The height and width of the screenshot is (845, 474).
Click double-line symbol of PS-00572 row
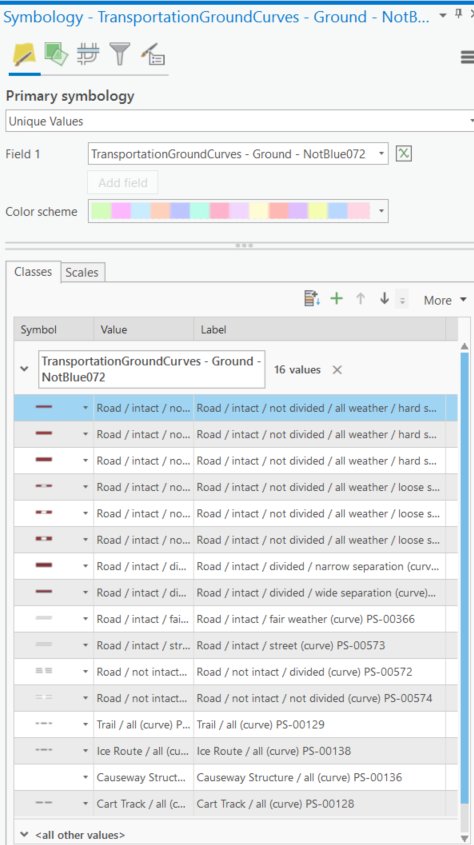44,671
